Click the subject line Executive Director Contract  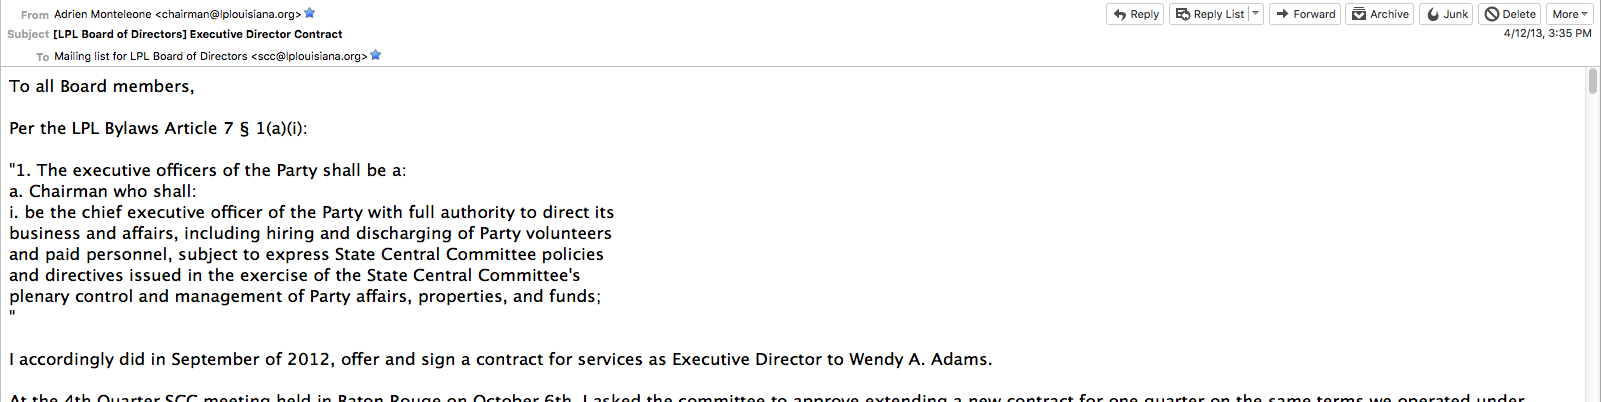[197, 34]
